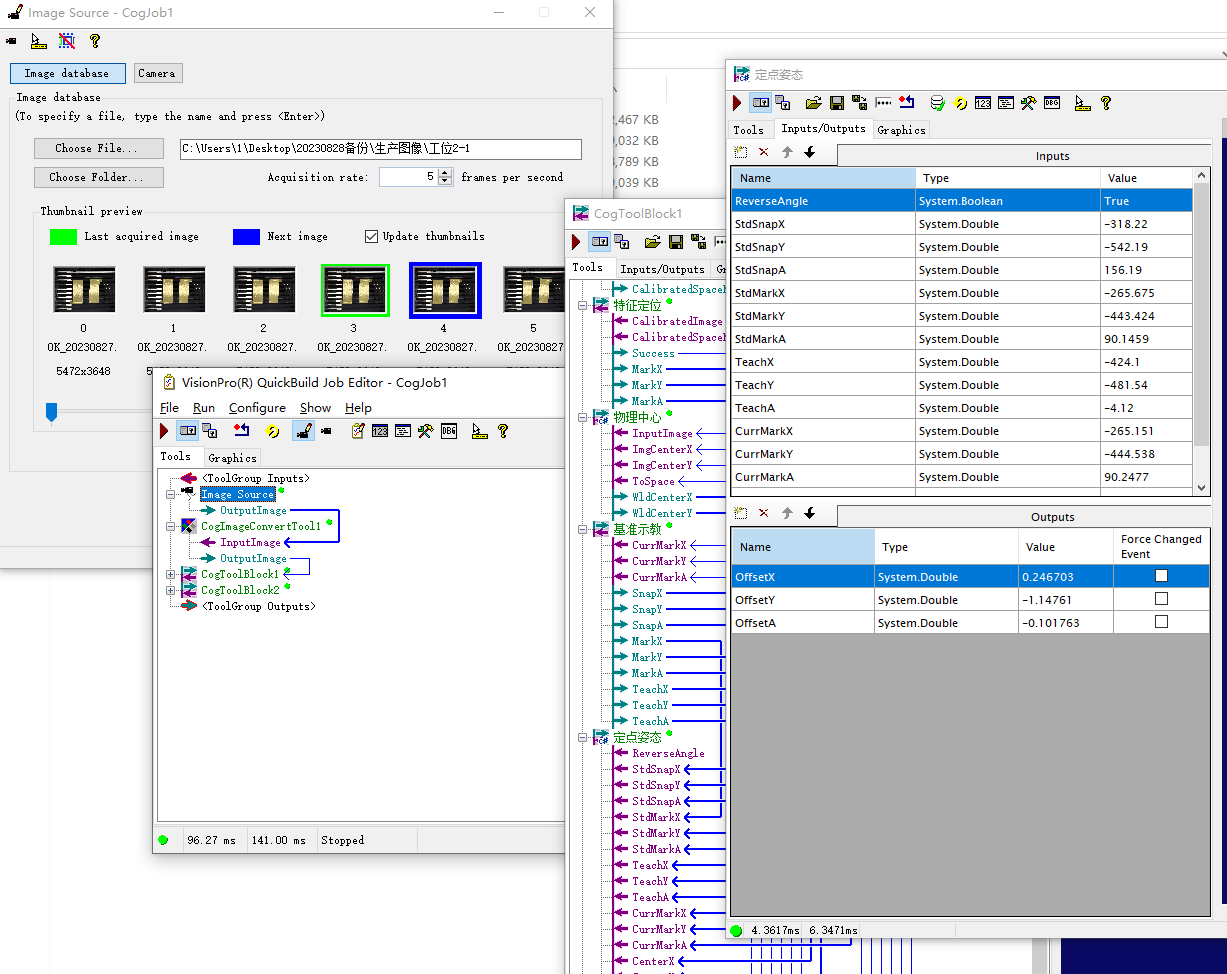The height and width of the screenshot is (974, 1227).
Task: Click the Choose File... button
Action: 98,148
